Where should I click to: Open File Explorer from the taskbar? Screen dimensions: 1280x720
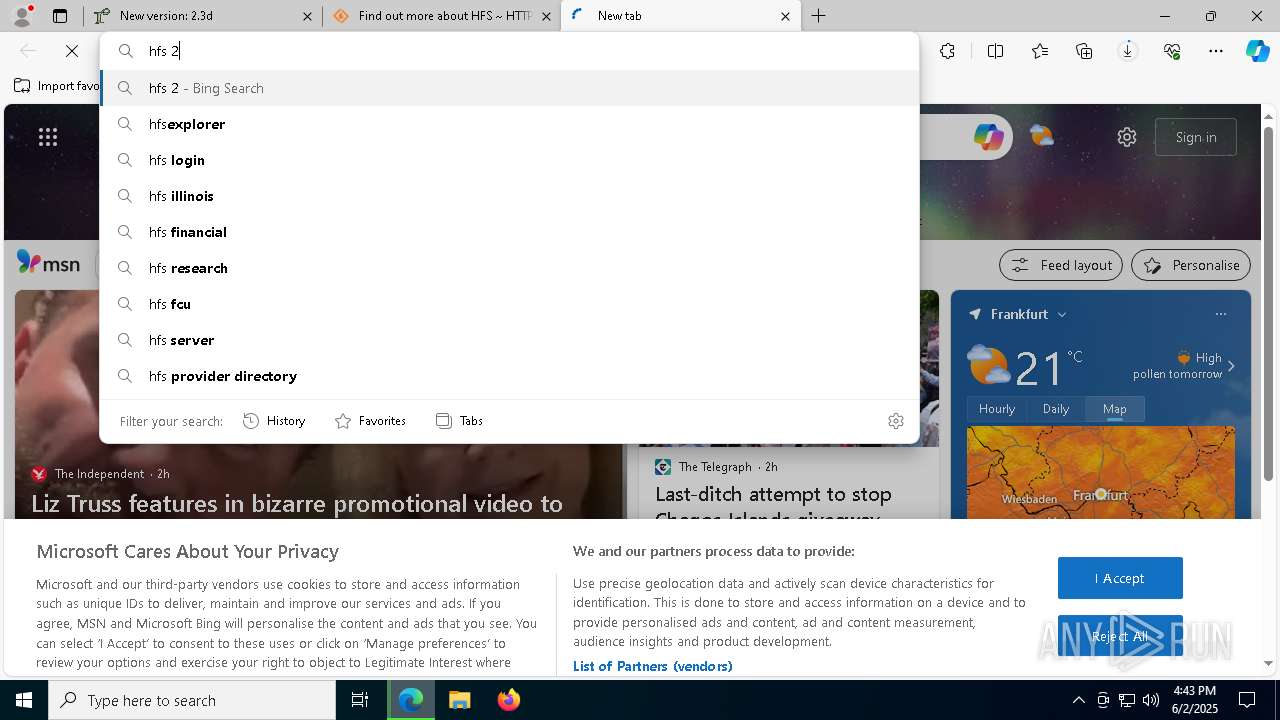(x=459, y=700)
